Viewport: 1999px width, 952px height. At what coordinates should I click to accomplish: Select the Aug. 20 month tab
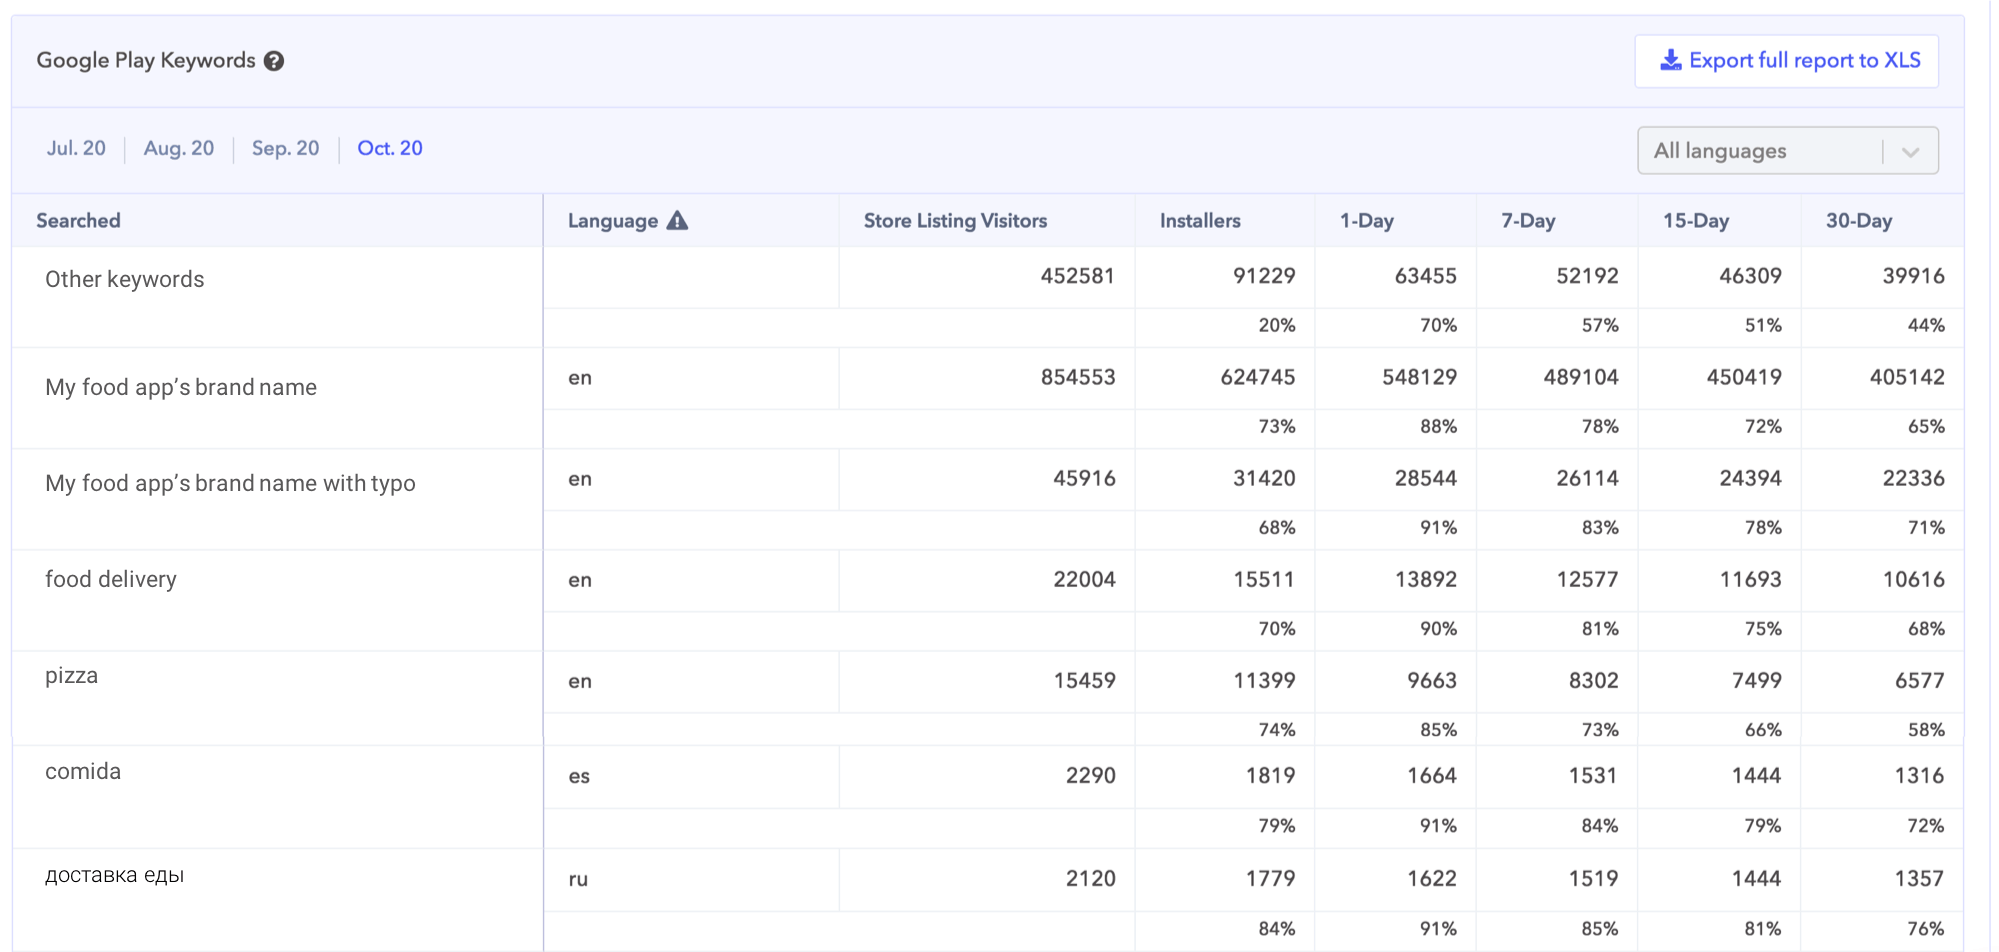[179, 149]
